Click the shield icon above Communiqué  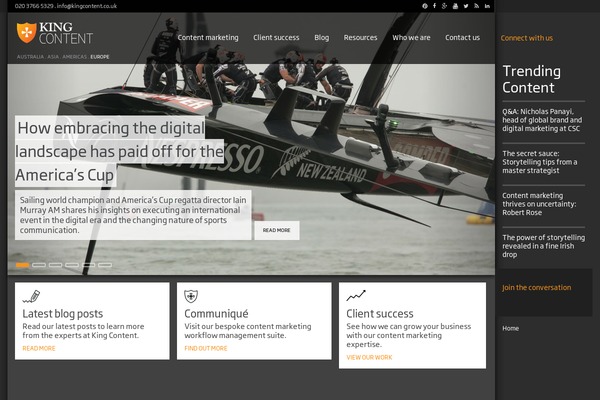coord(191,296)
